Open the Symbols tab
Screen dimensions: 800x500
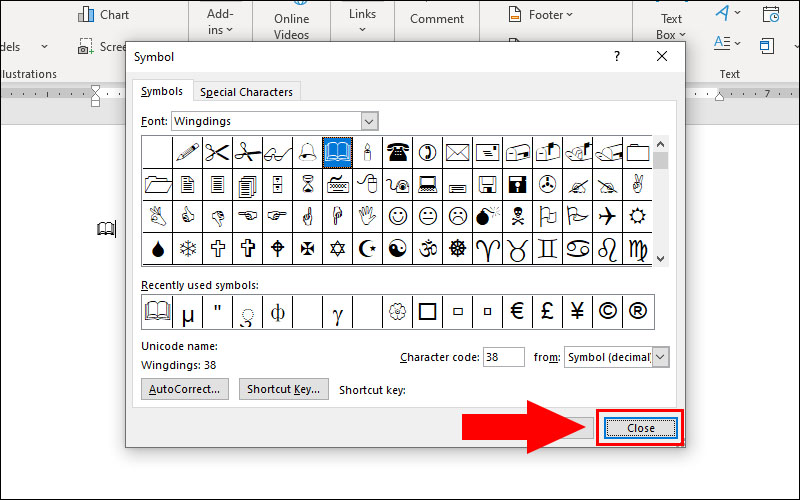tap(162, 92)
